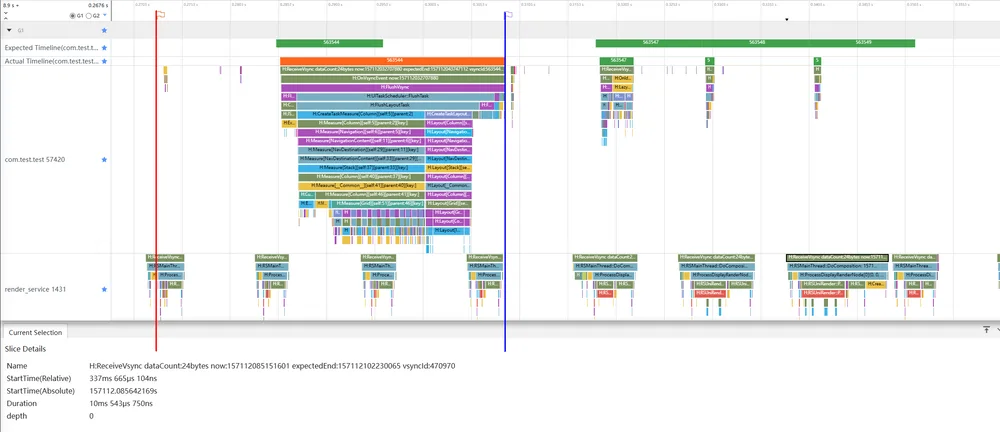The width and height of the screenshot is (1000, 432).
Task: Select Expected Timeline slice 563544
Action: (329, 43)
